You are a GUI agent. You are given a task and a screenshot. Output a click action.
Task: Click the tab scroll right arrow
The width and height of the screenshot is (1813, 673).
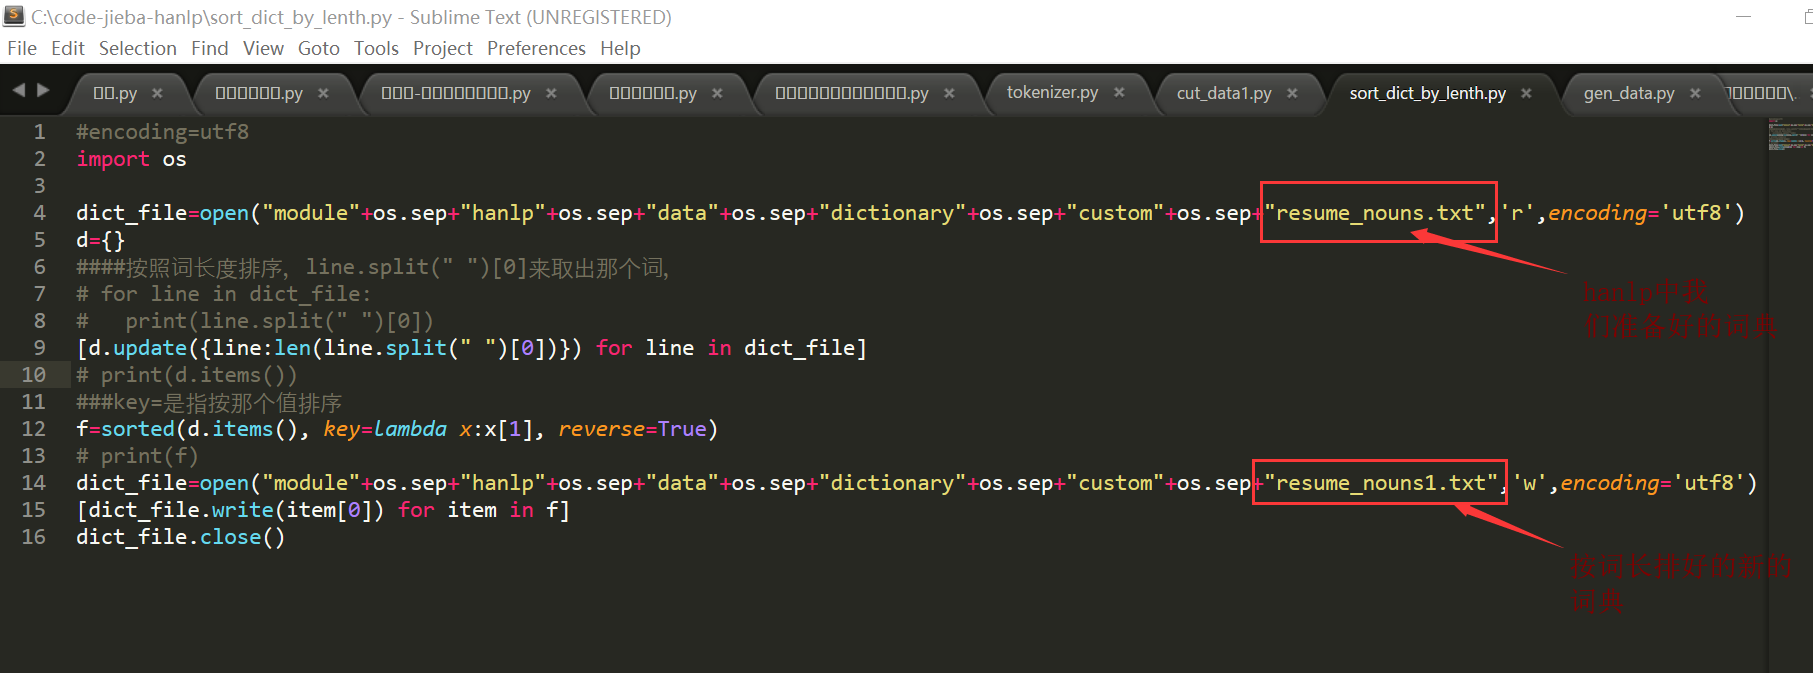[x=43, y=90]
